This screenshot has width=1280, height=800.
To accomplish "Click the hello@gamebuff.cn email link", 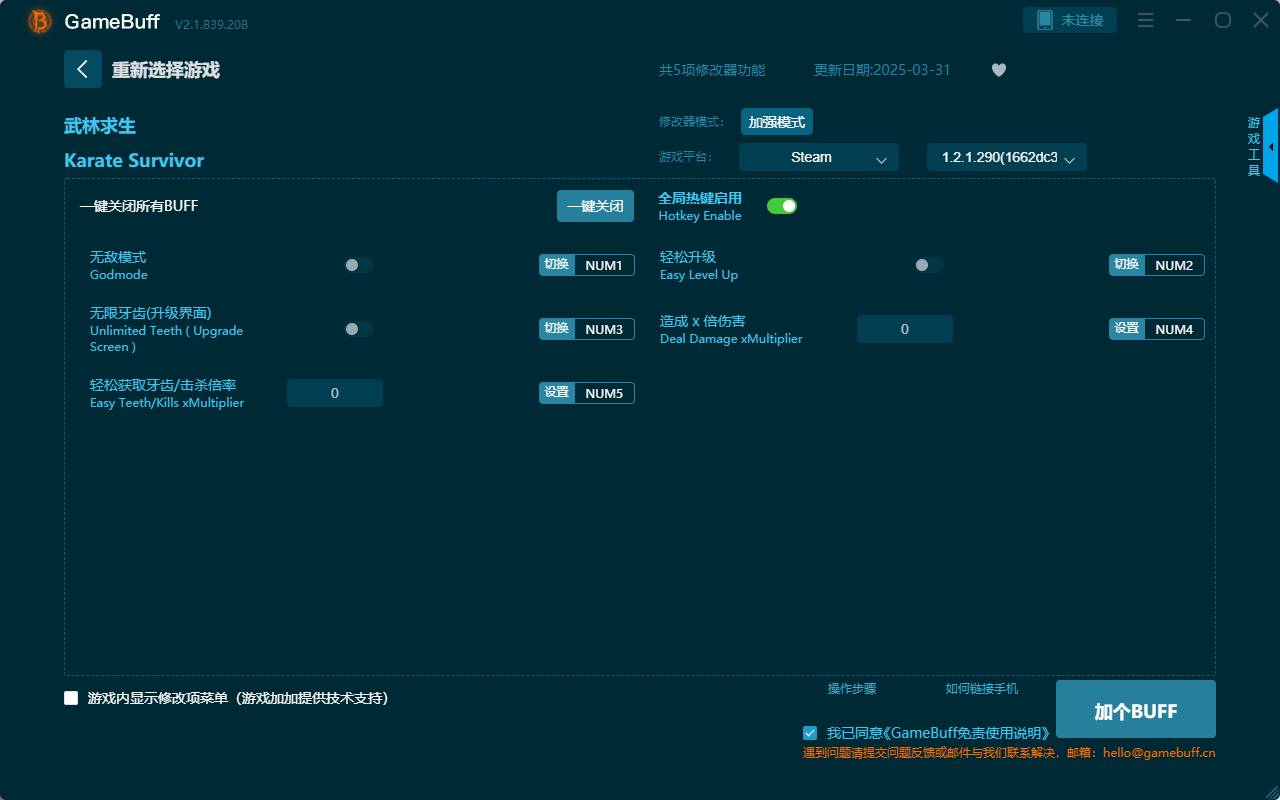I will 1158,753.
